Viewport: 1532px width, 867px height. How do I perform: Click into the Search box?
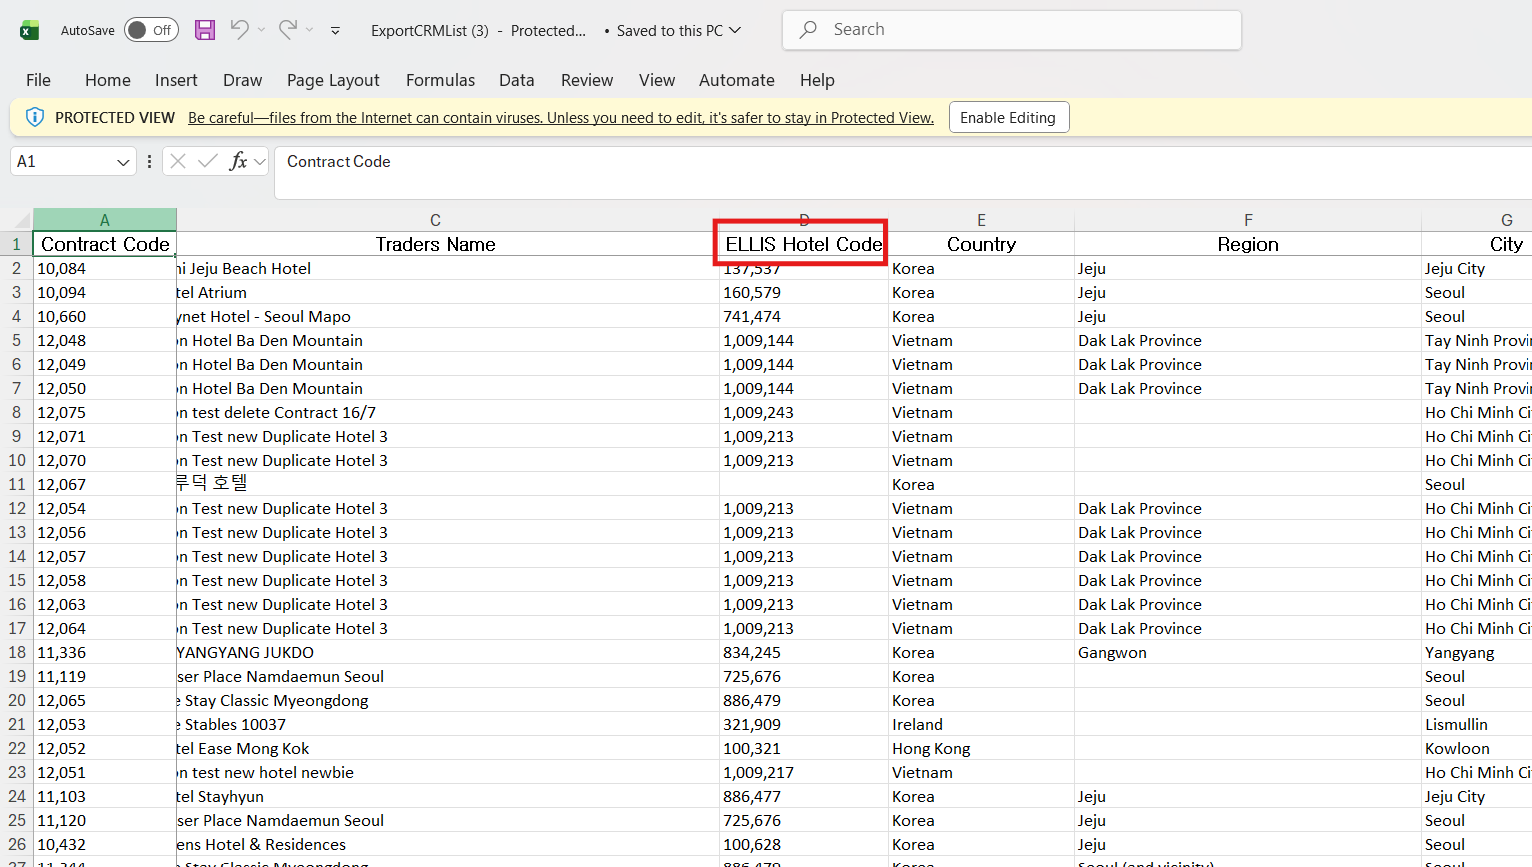click(1012, 30)
